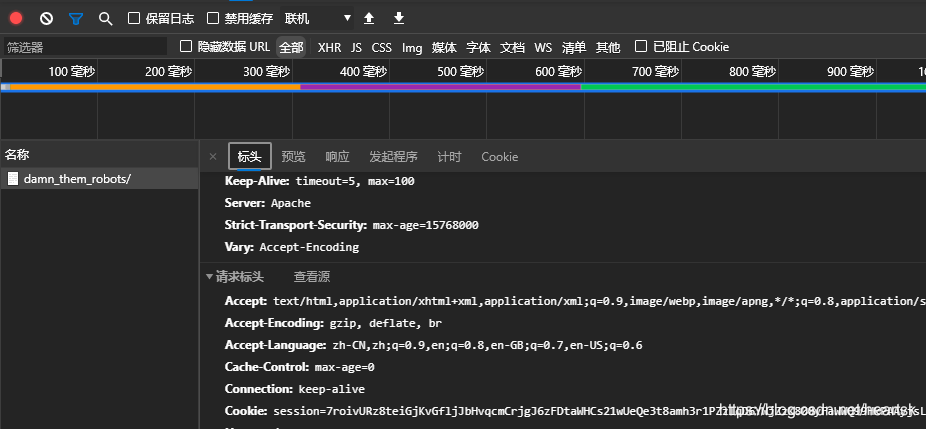Select the Connection: keep-alive line
The height and width of the screenshot is (429, 926).
(295, 389)
